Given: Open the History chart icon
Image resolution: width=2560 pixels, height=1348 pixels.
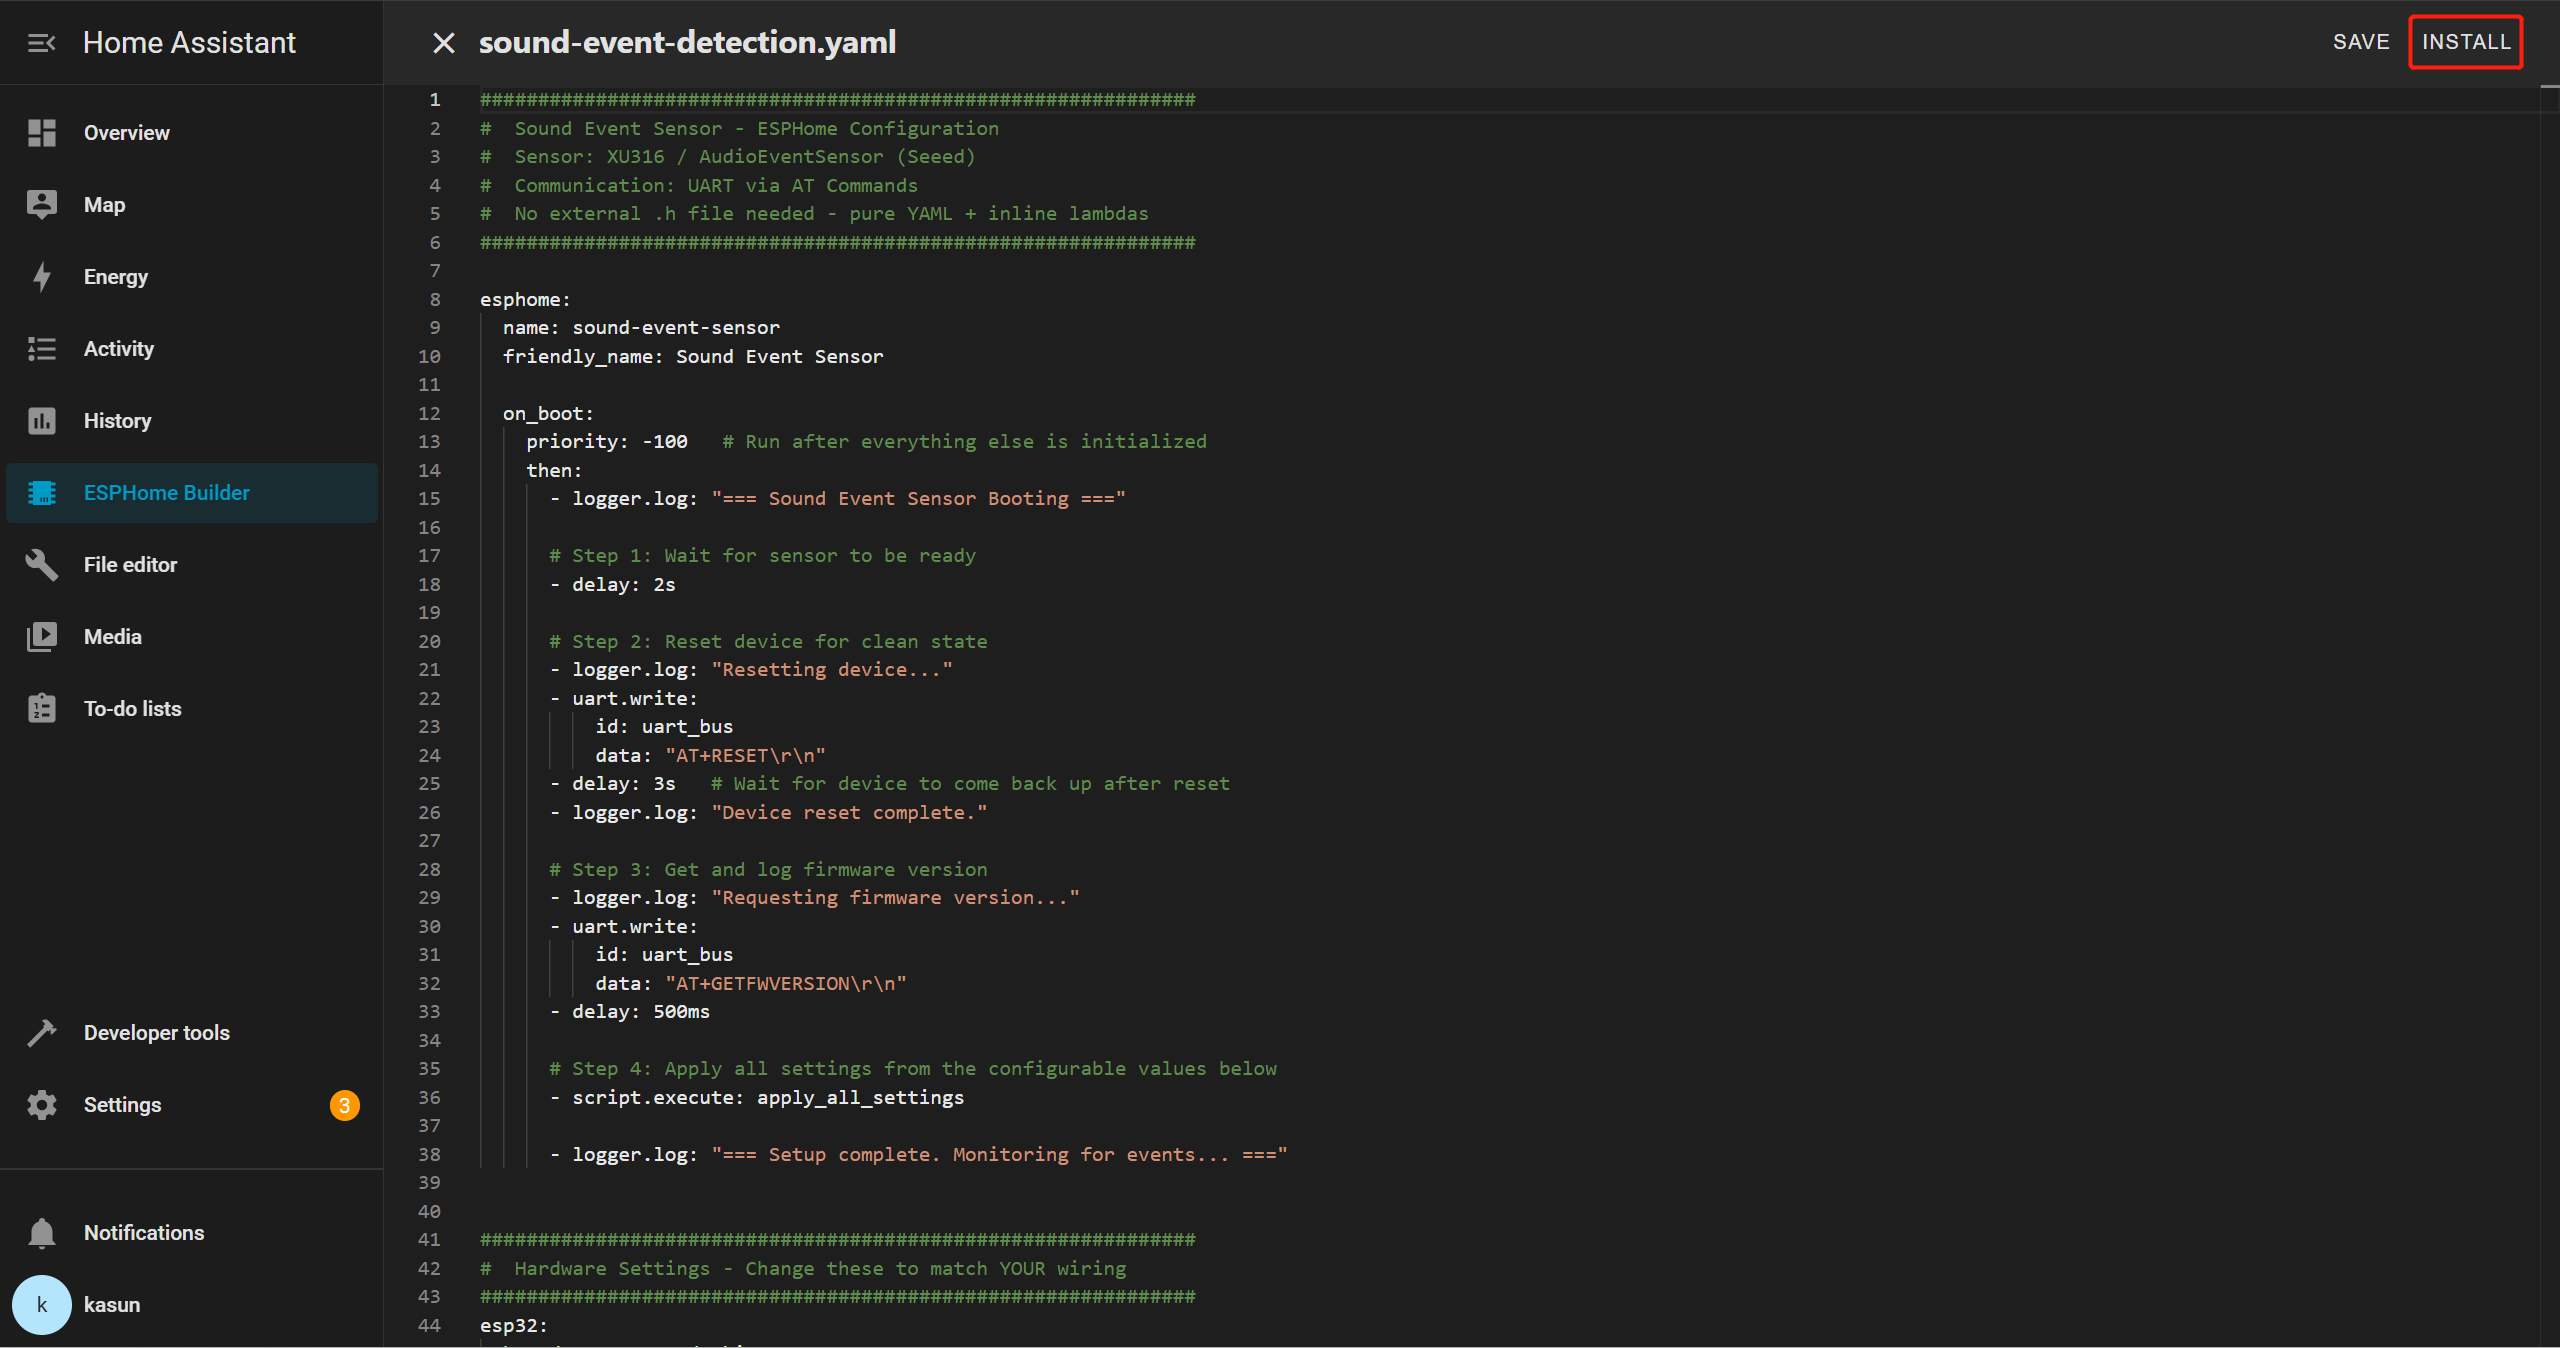Looking at the screenshot, I should [41, 421].
